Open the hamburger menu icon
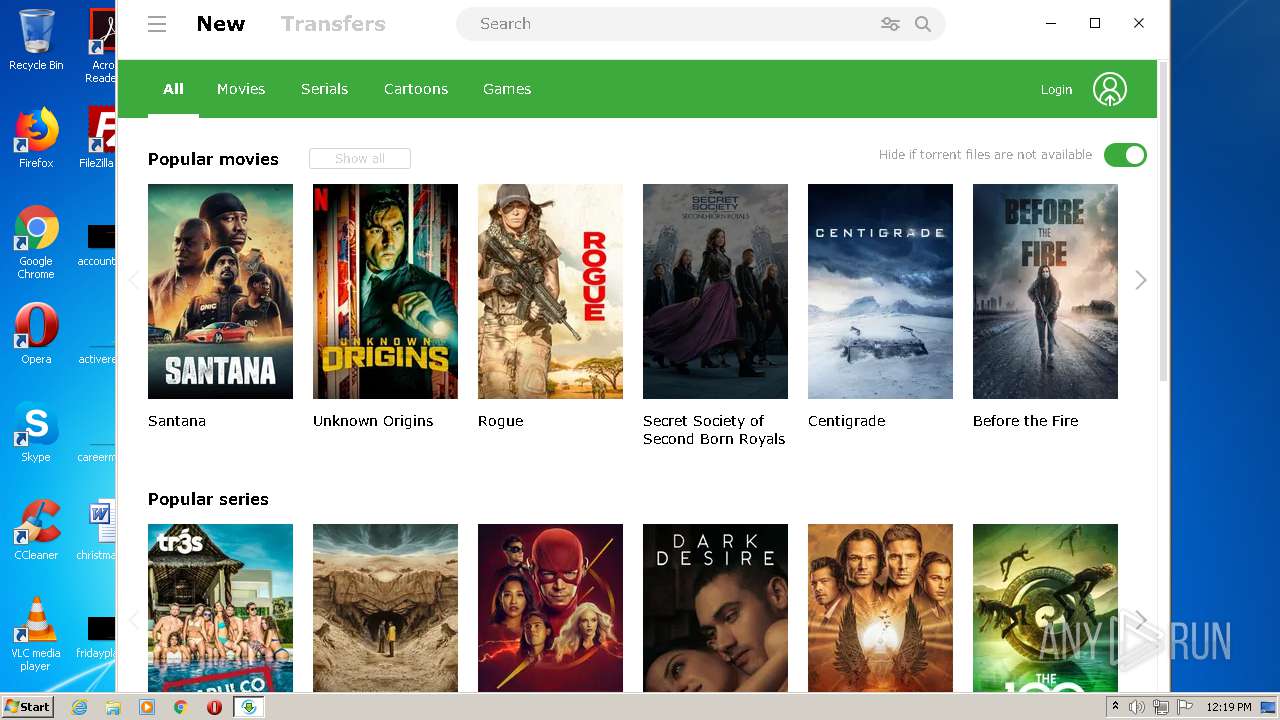 (x=157, y=24)
